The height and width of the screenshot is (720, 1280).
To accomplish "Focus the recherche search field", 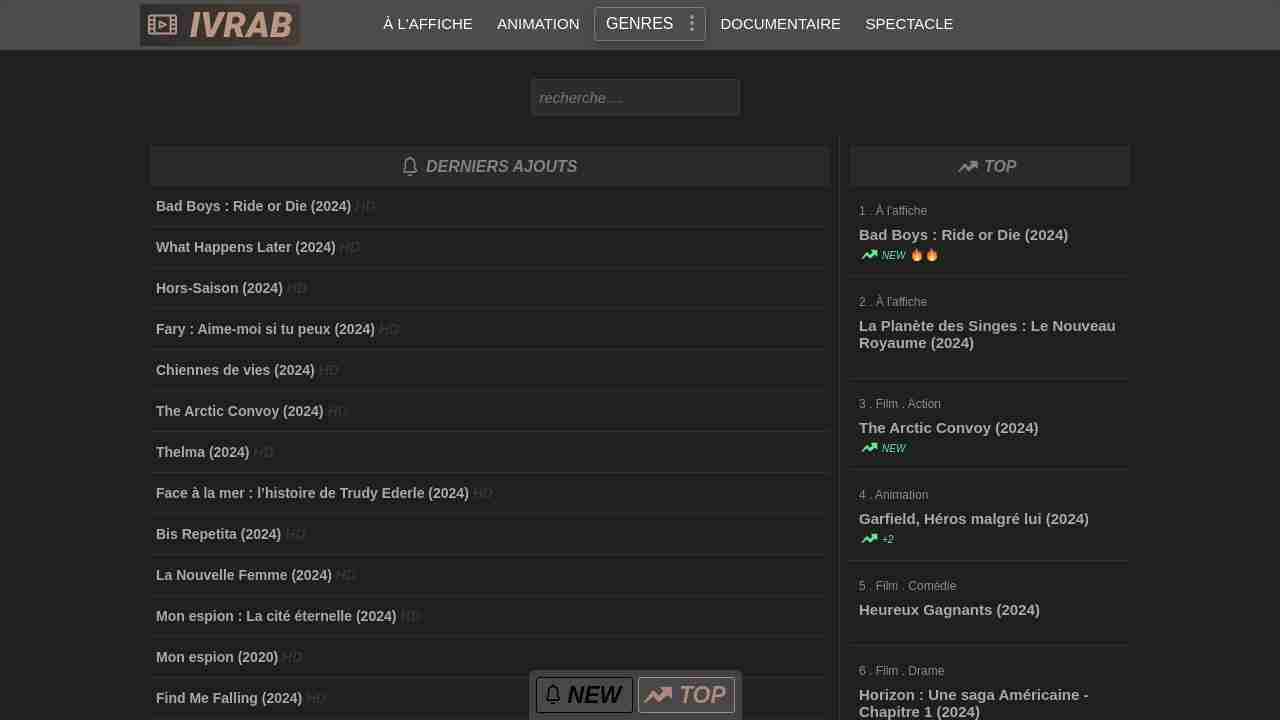I will [635, 98].
